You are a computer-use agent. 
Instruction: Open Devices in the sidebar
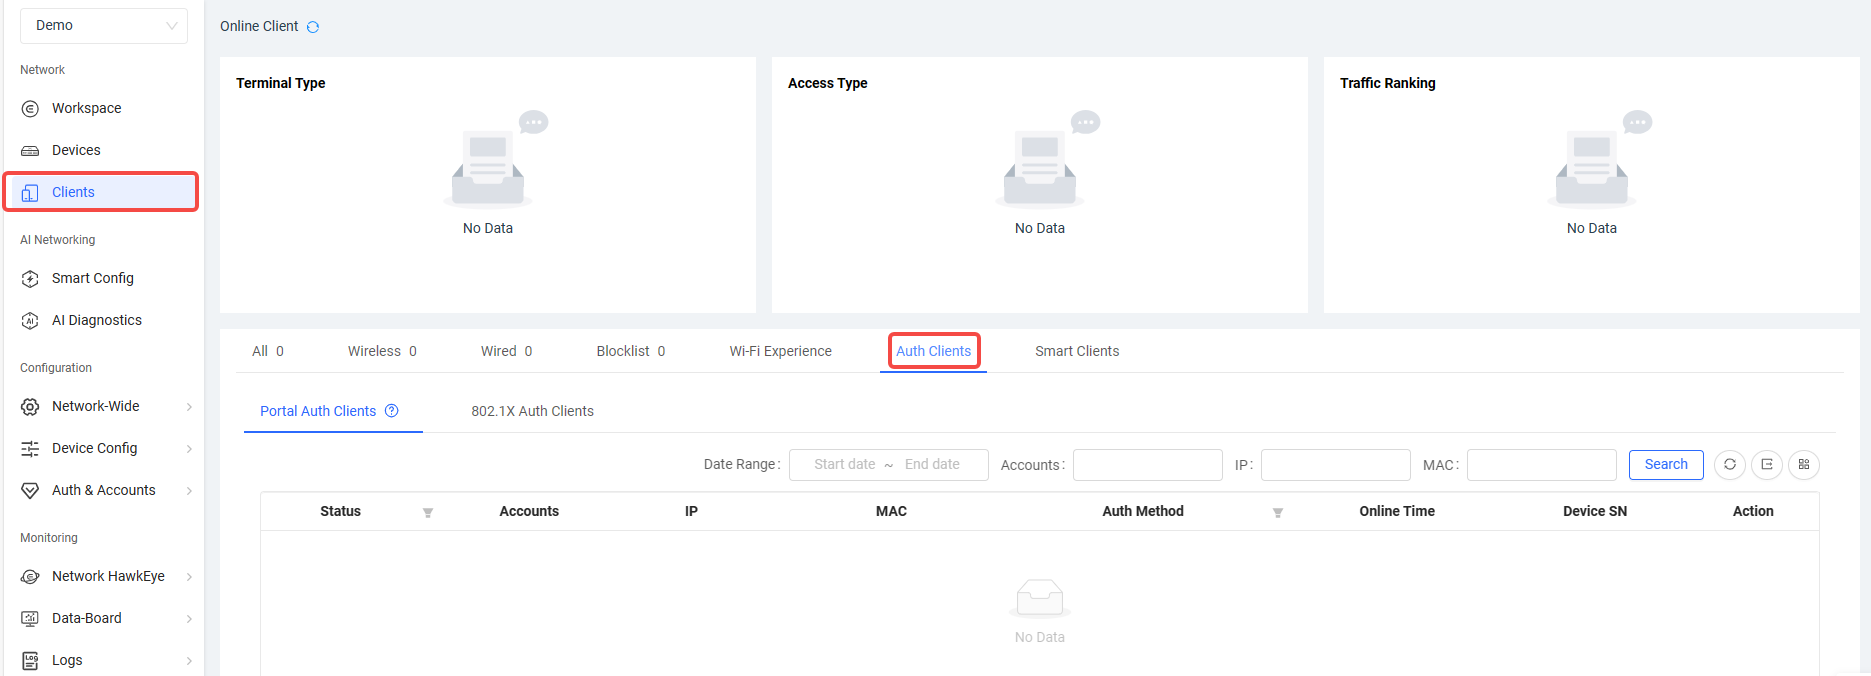76,150
